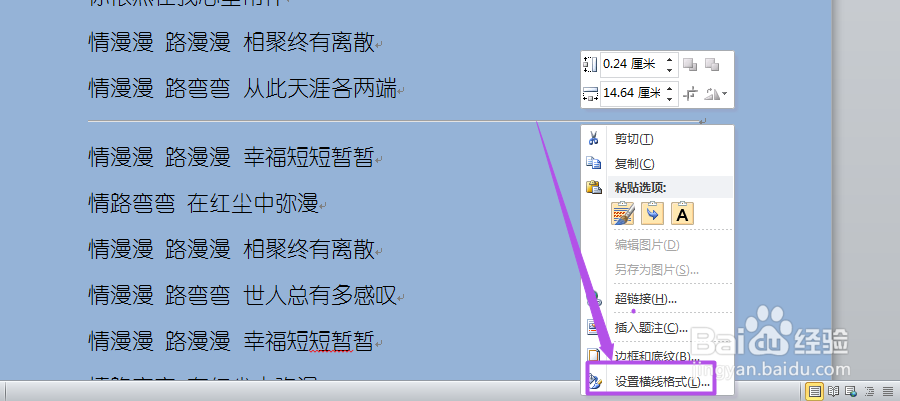
Task: Open 边框和底纹(B)... from context menu
Action: [x=658, y=356]
